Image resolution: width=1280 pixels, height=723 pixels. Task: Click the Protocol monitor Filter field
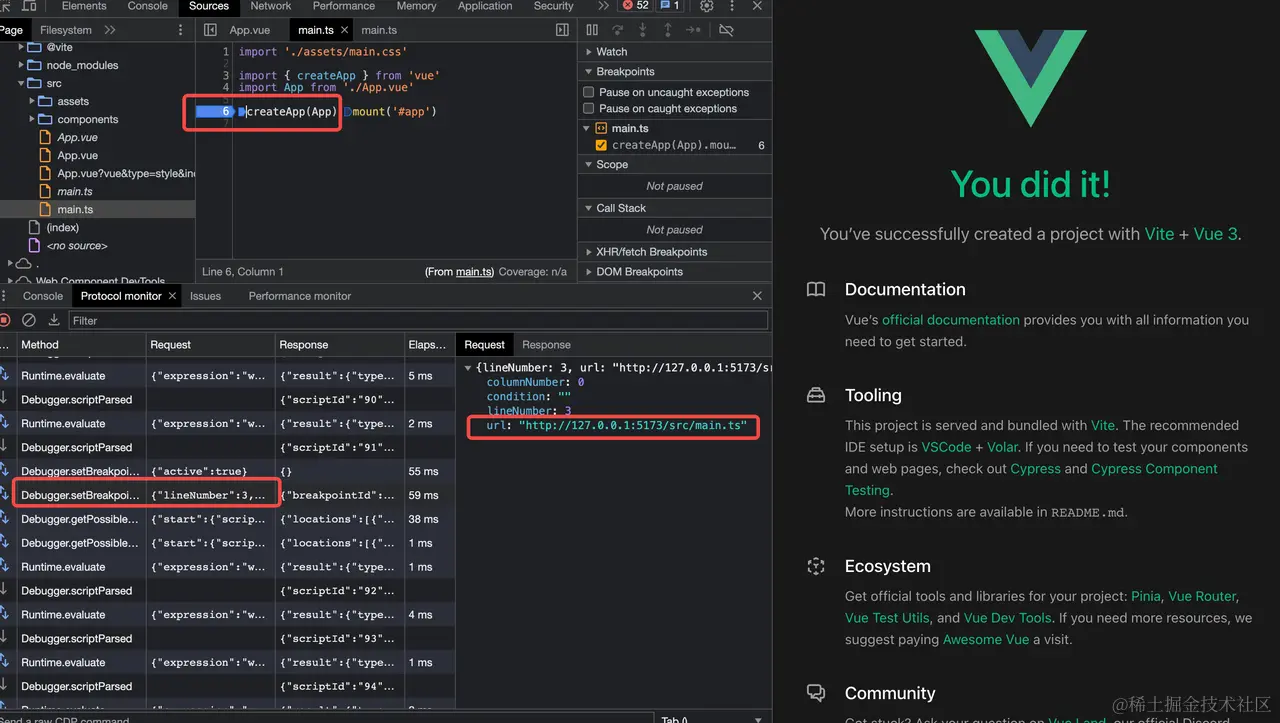point(418,321)
